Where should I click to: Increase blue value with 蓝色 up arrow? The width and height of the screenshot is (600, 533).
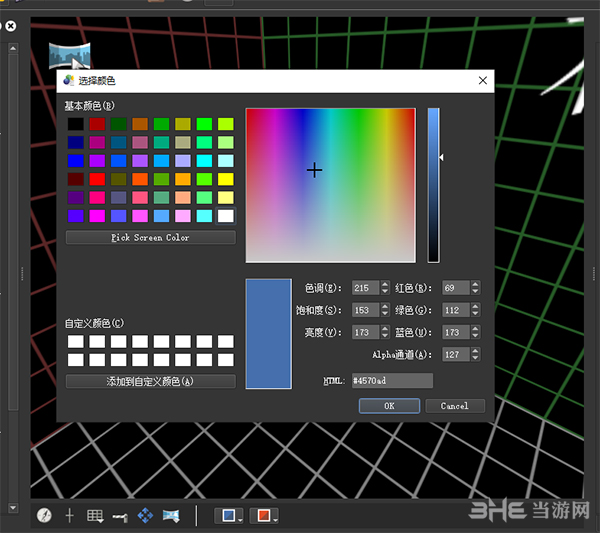pos(475,329)
